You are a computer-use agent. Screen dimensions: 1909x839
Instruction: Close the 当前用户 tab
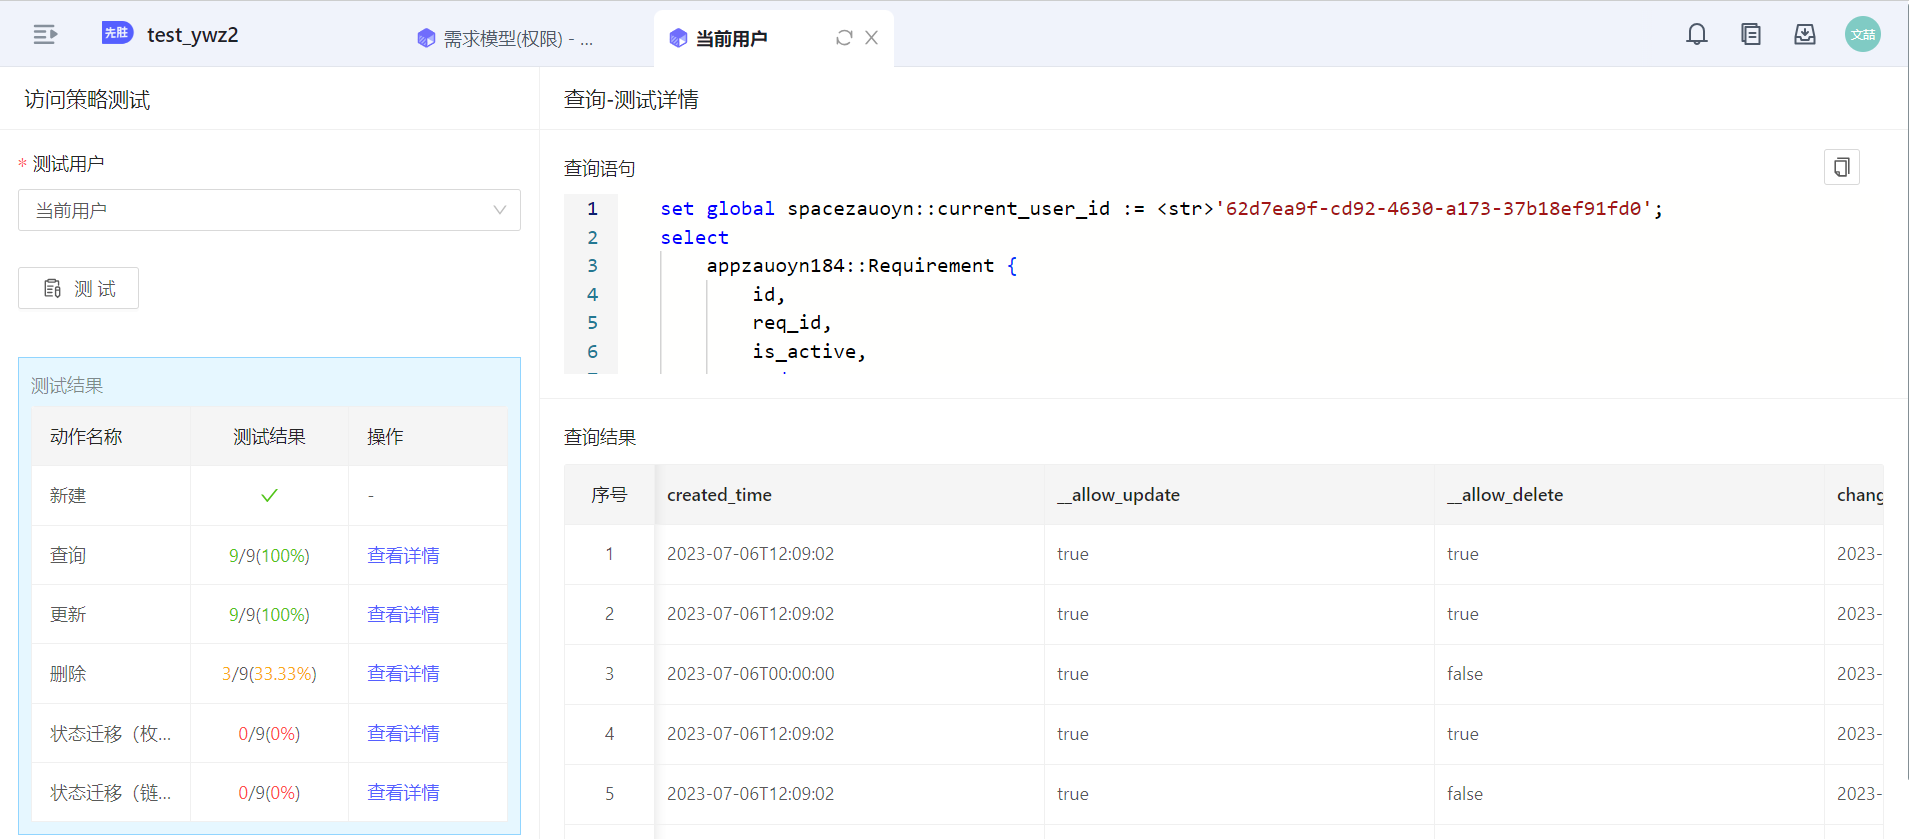(x=872, y=38)
